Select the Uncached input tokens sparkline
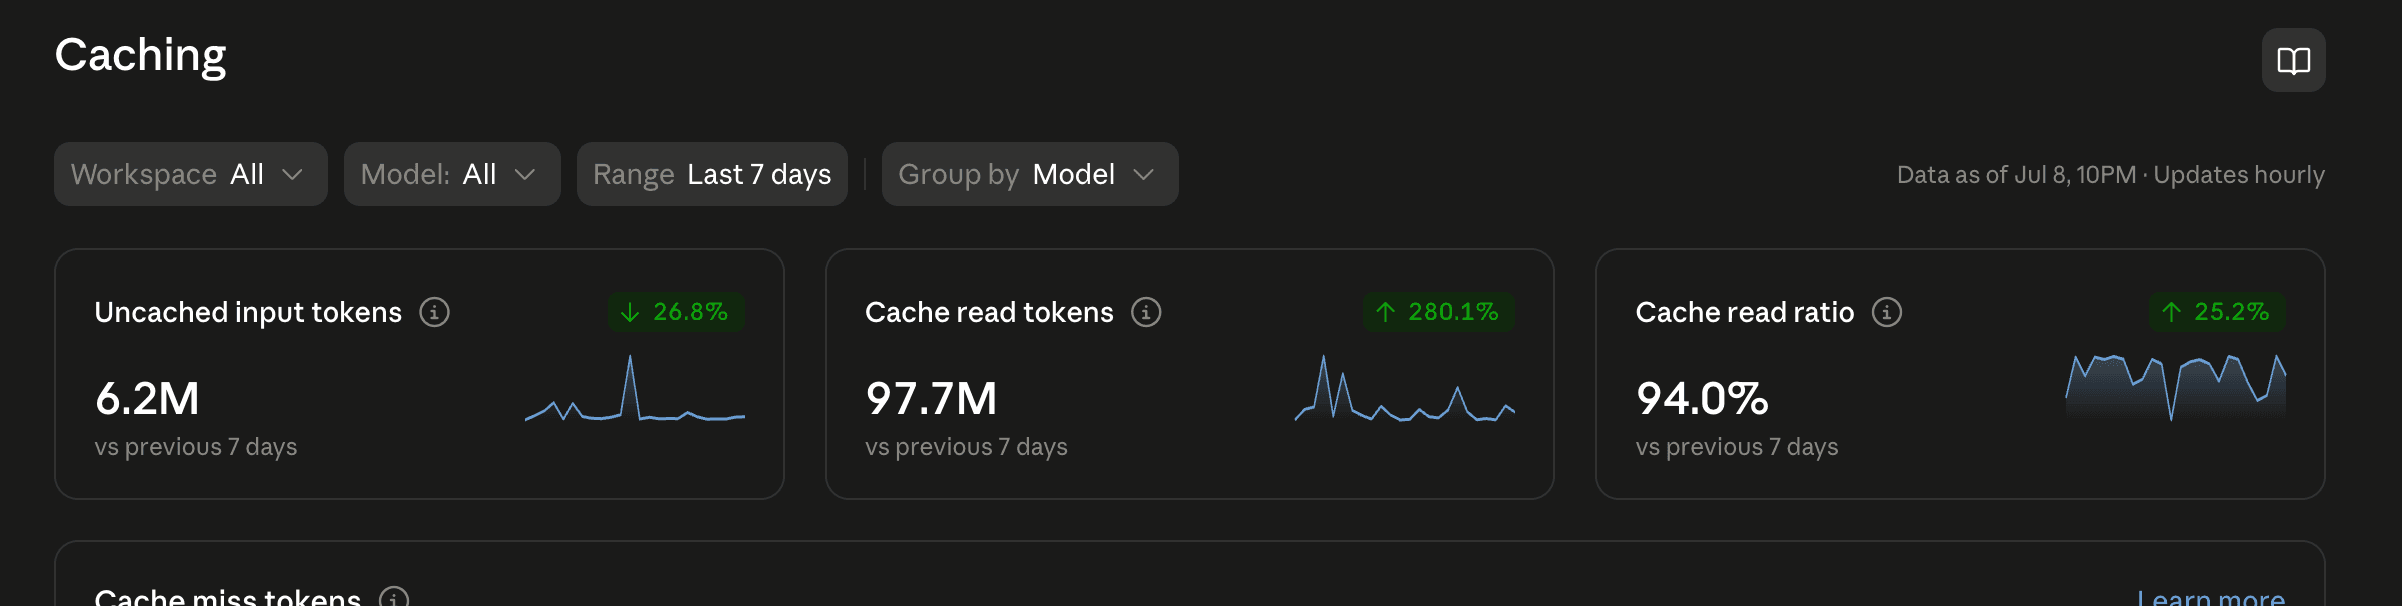This screenshot has height=606, width=2402. (635, 388)
